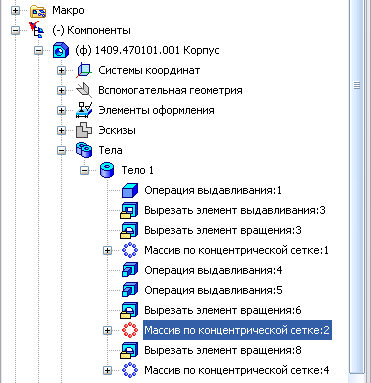Select the Тело 1 label
This screenshot has width=371, height=383.
(138, 171)
